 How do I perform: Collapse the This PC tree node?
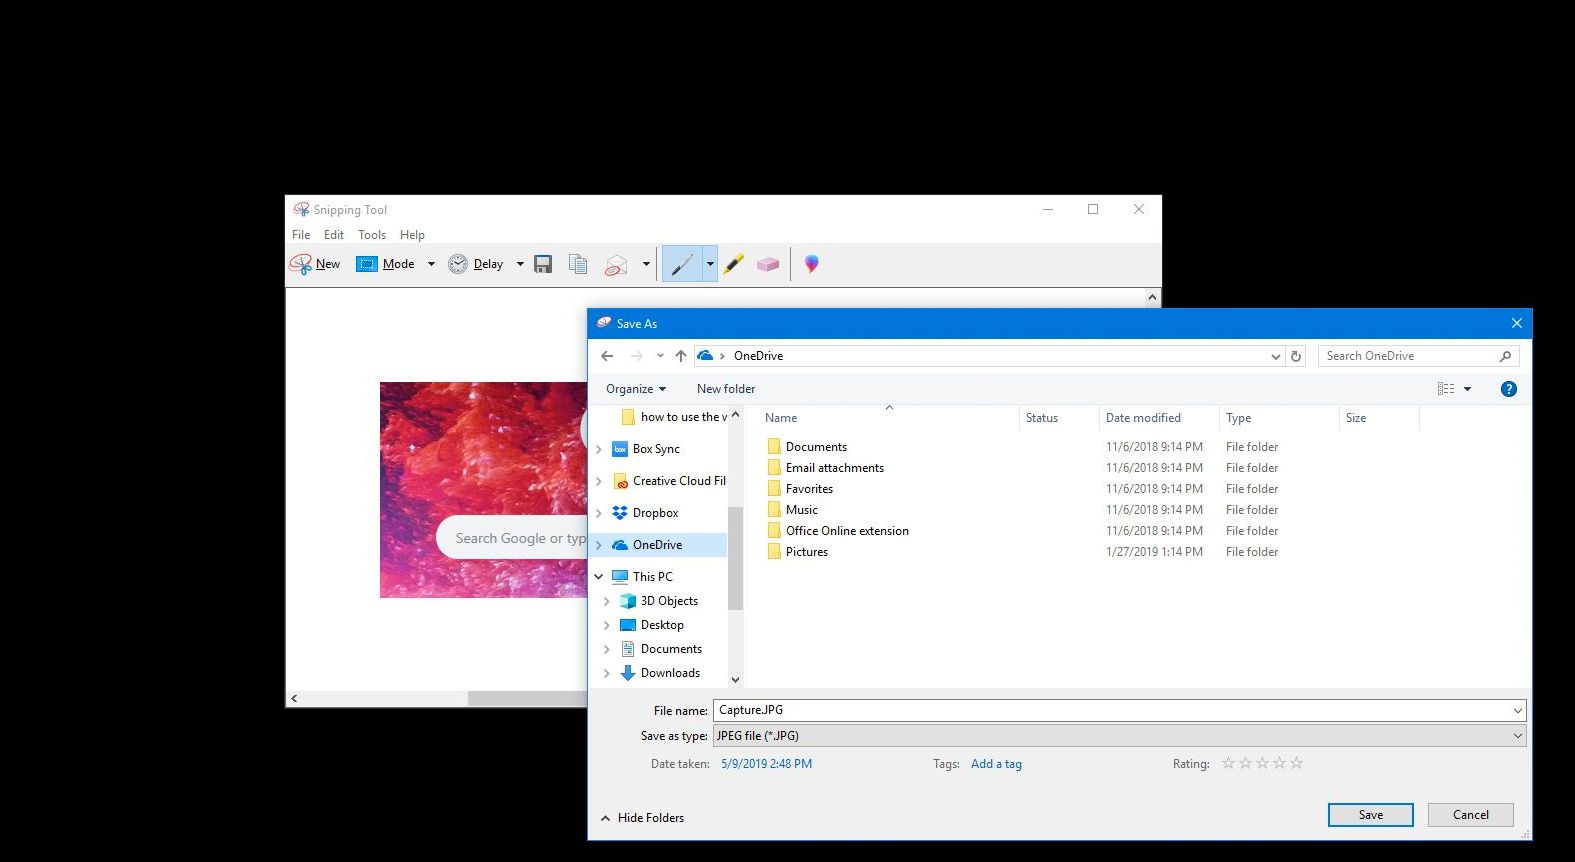coord(599,577)
